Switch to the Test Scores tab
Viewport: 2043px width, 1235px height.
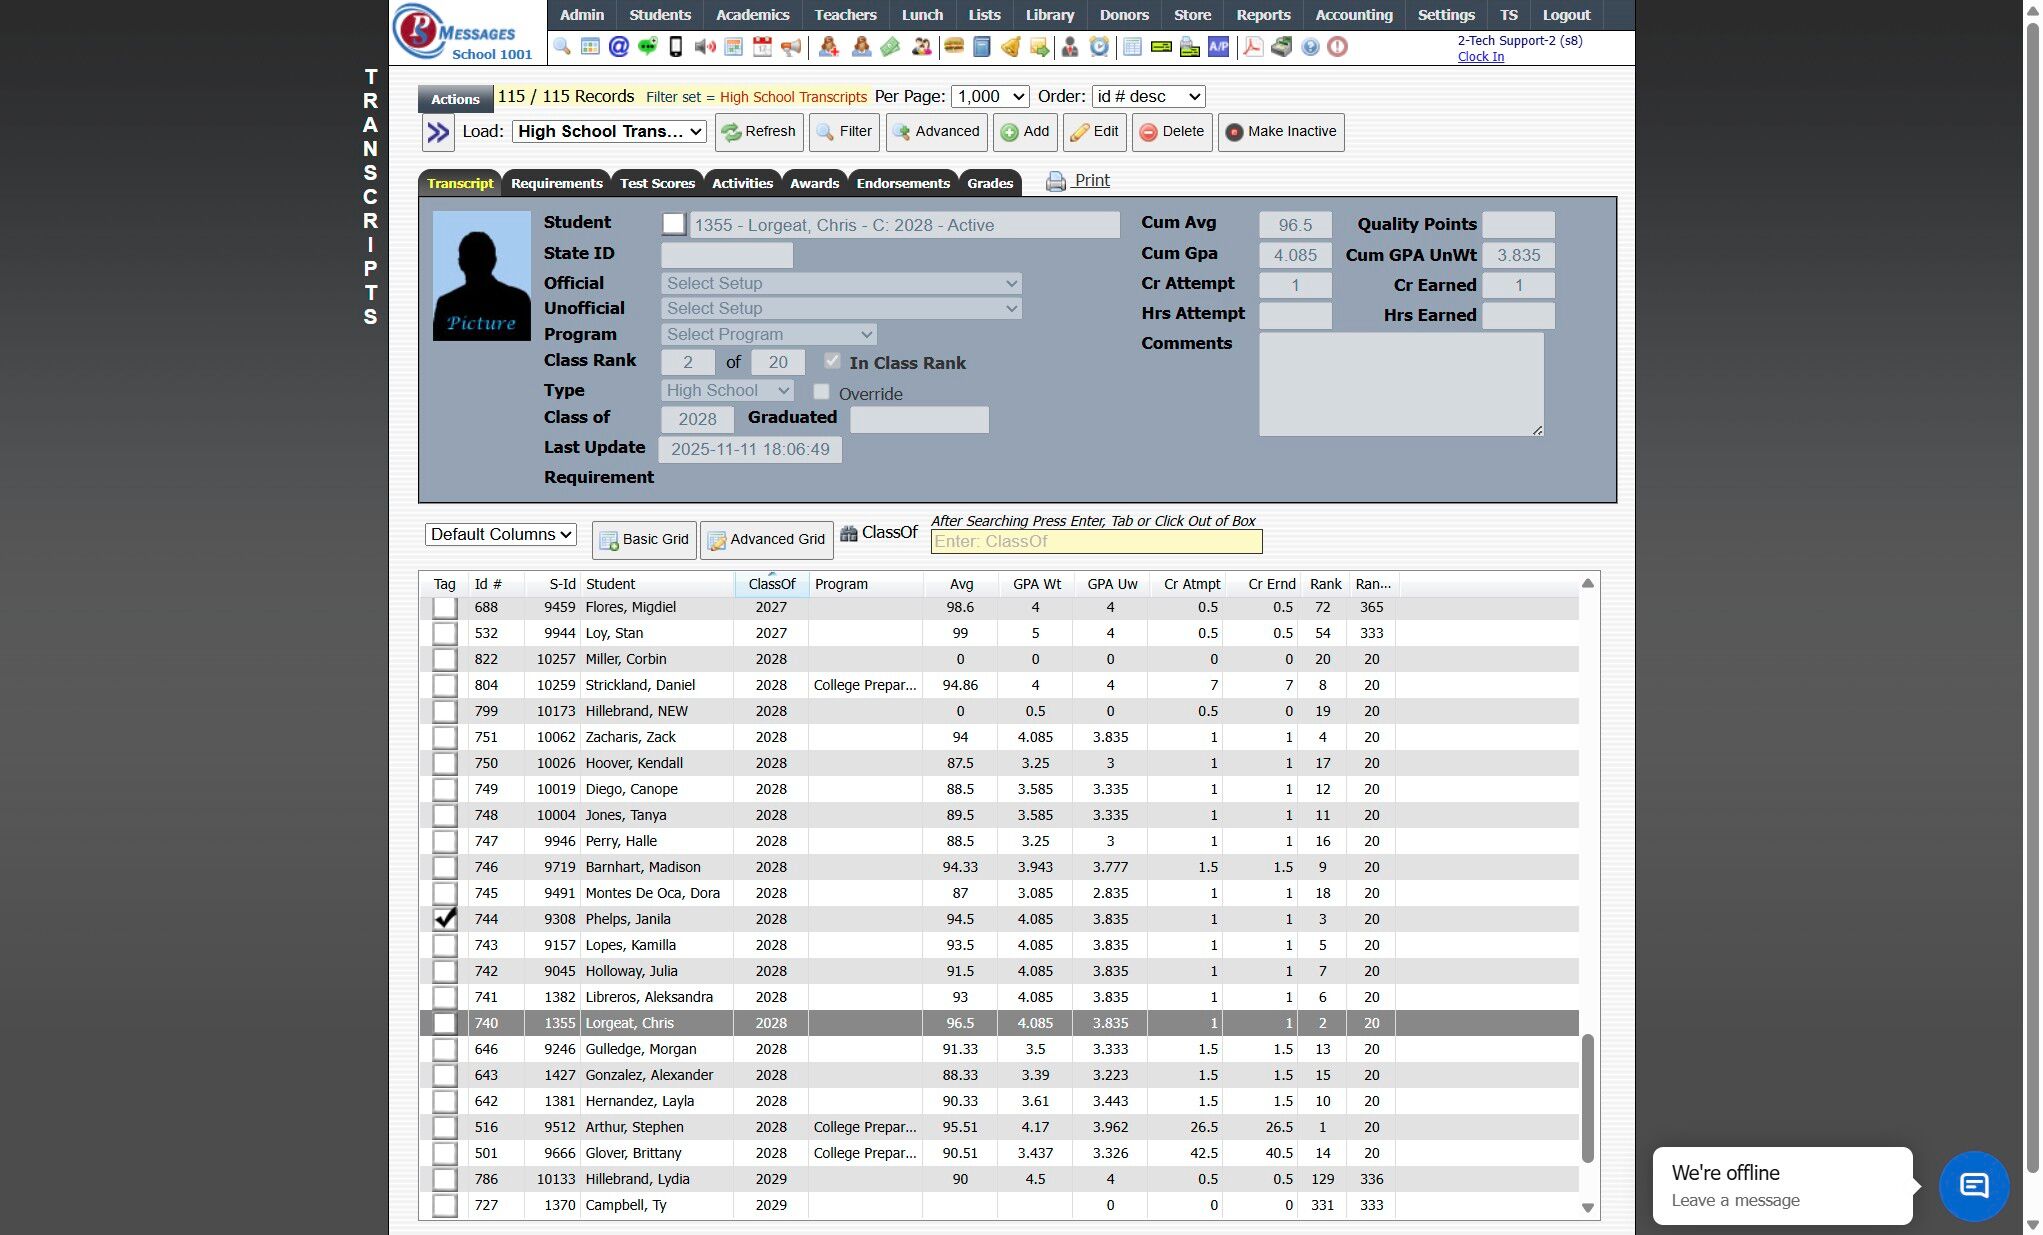pos(657,183)
